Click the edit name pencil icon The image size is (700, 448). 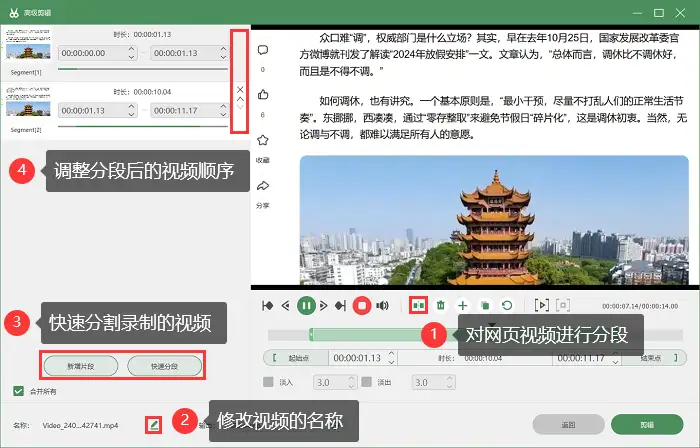click(154, 424)
